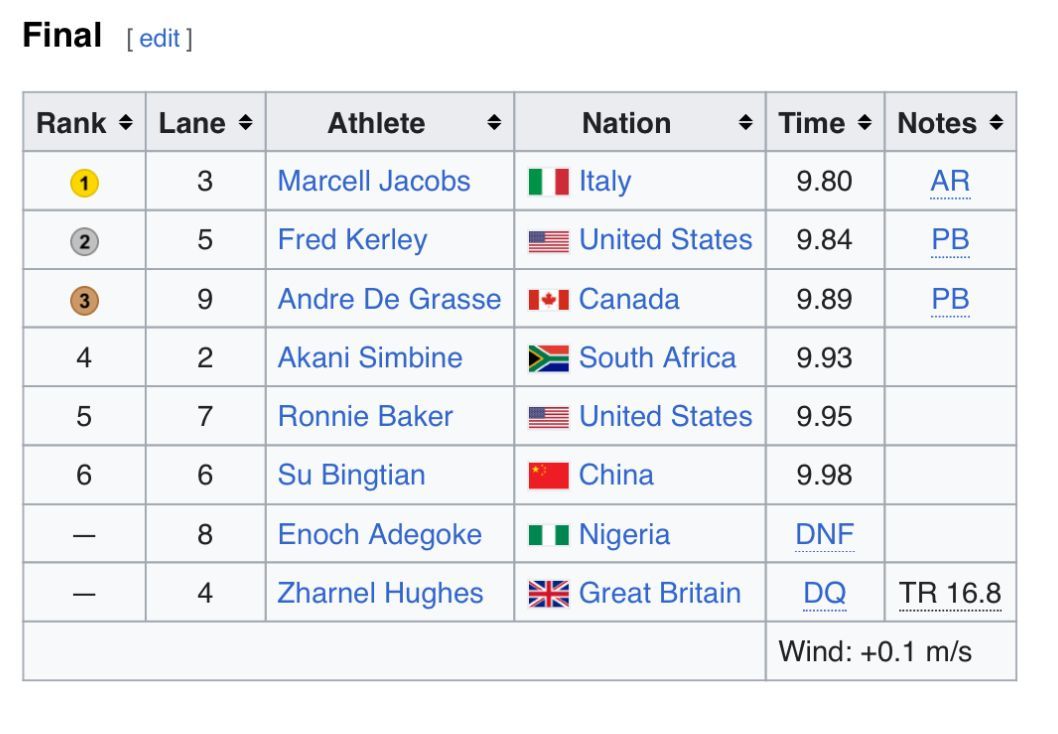The width and height of the screenshot is (1058, 734).
Task: Click the Great Britain flag icon
Action: (548, 594)
